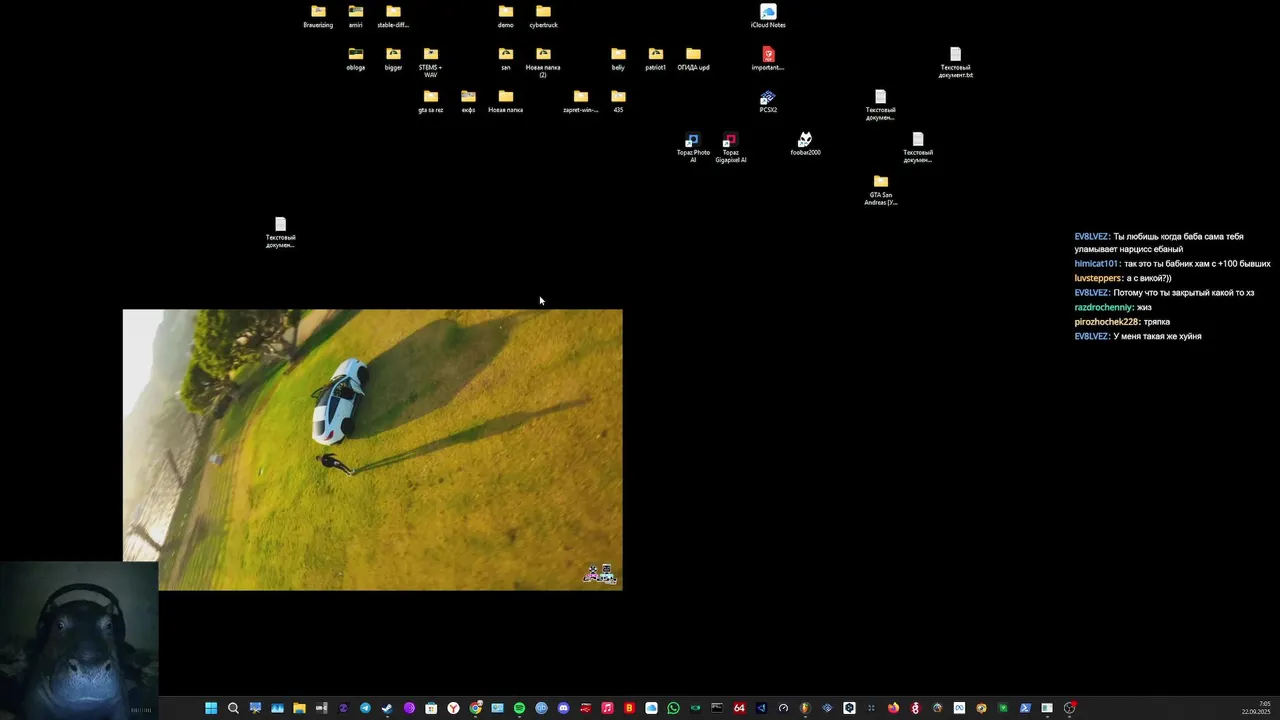This screenshot has height=720, width=1280.
Task: Open the Новая папка (2) folder
Action: [543, 62]
